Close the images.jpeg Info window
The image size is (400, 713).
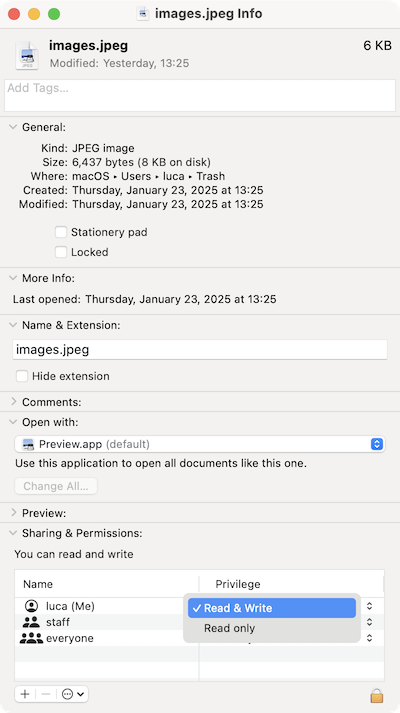click(14, 14)
